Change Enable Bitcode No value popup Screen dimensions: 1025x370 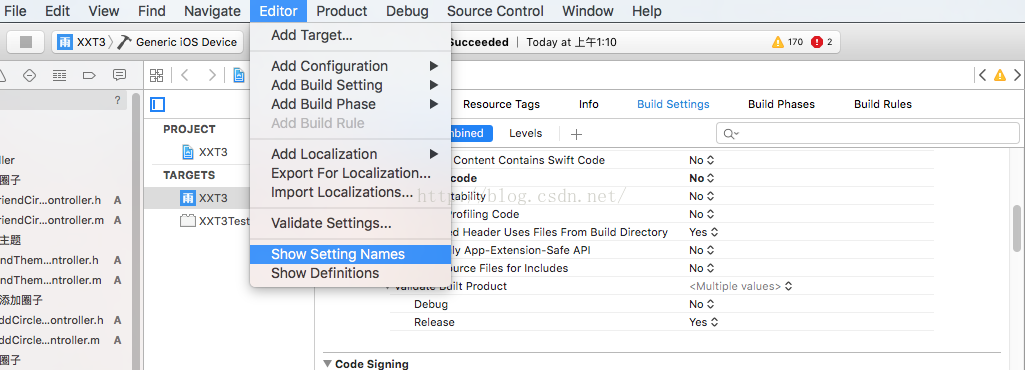coord(701,178)
